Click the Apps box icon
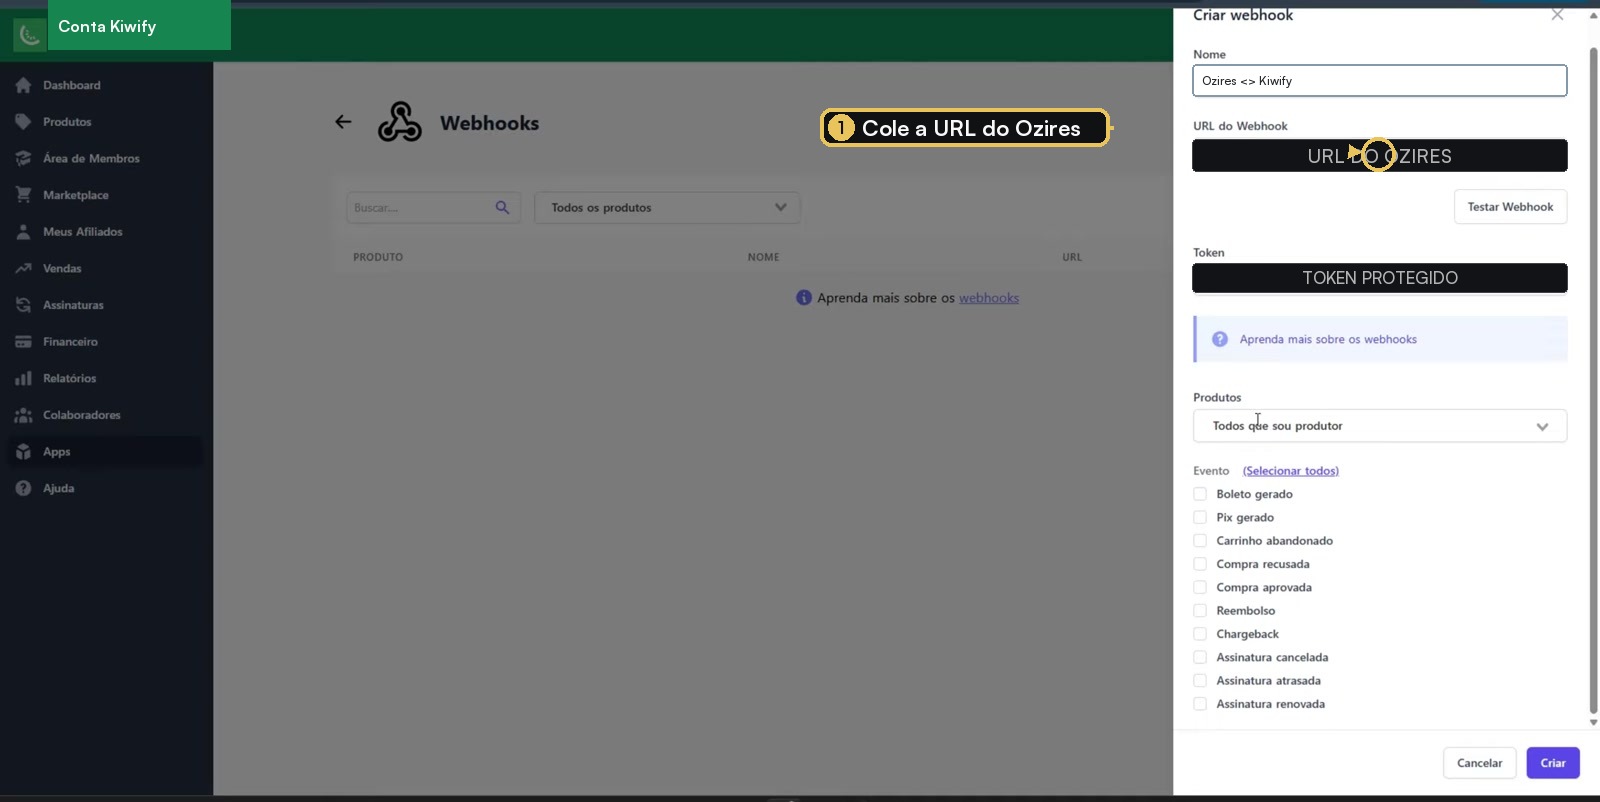 pyautogui.click(x=23, y=452)
